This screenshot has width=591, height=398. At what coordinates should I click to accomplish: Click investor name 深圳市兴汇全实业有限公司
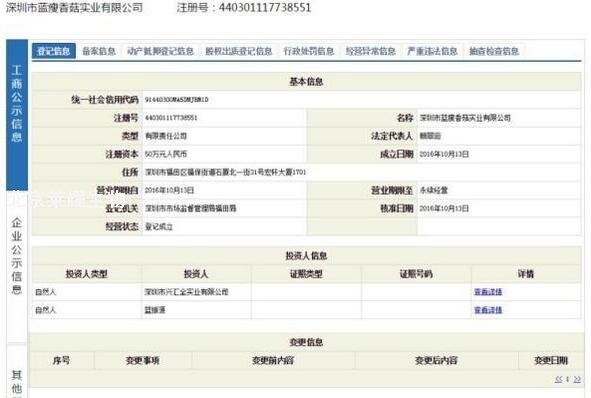click(187, 292)
